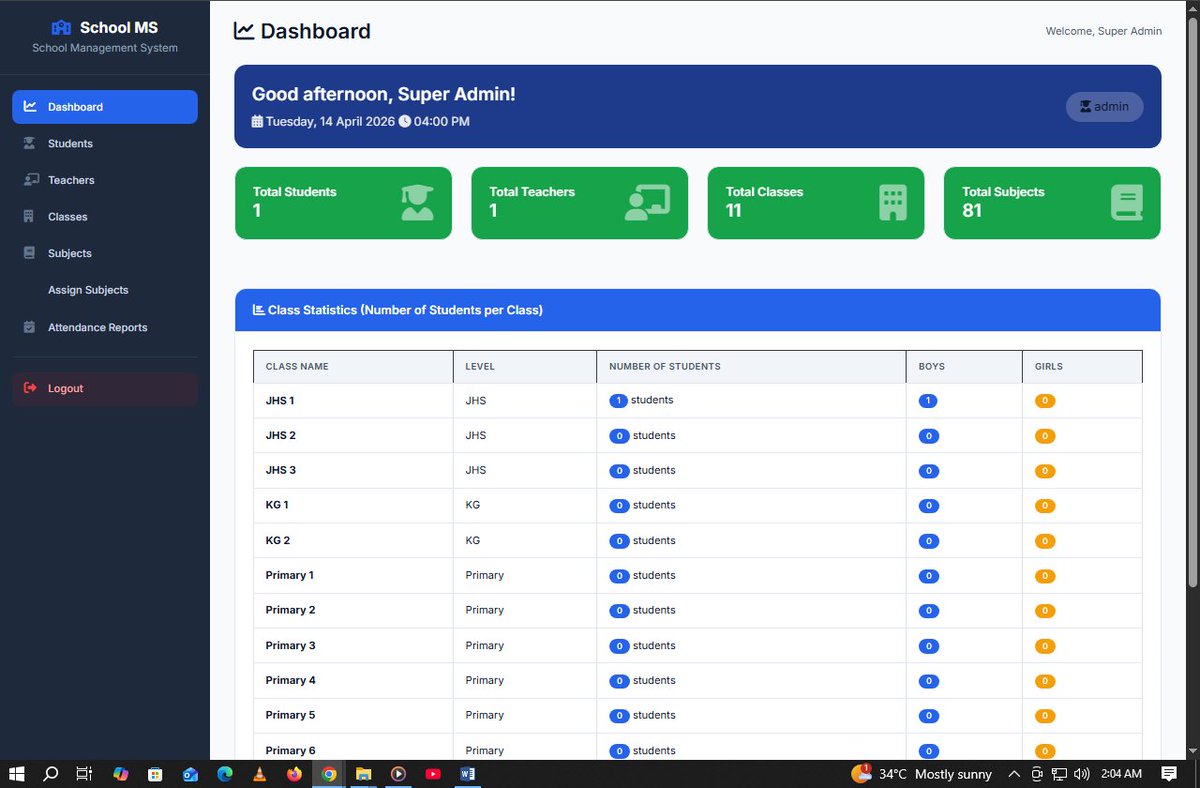Click the orange girls badge for JHS 1

pyautogui.click(x=1045, y=401)
